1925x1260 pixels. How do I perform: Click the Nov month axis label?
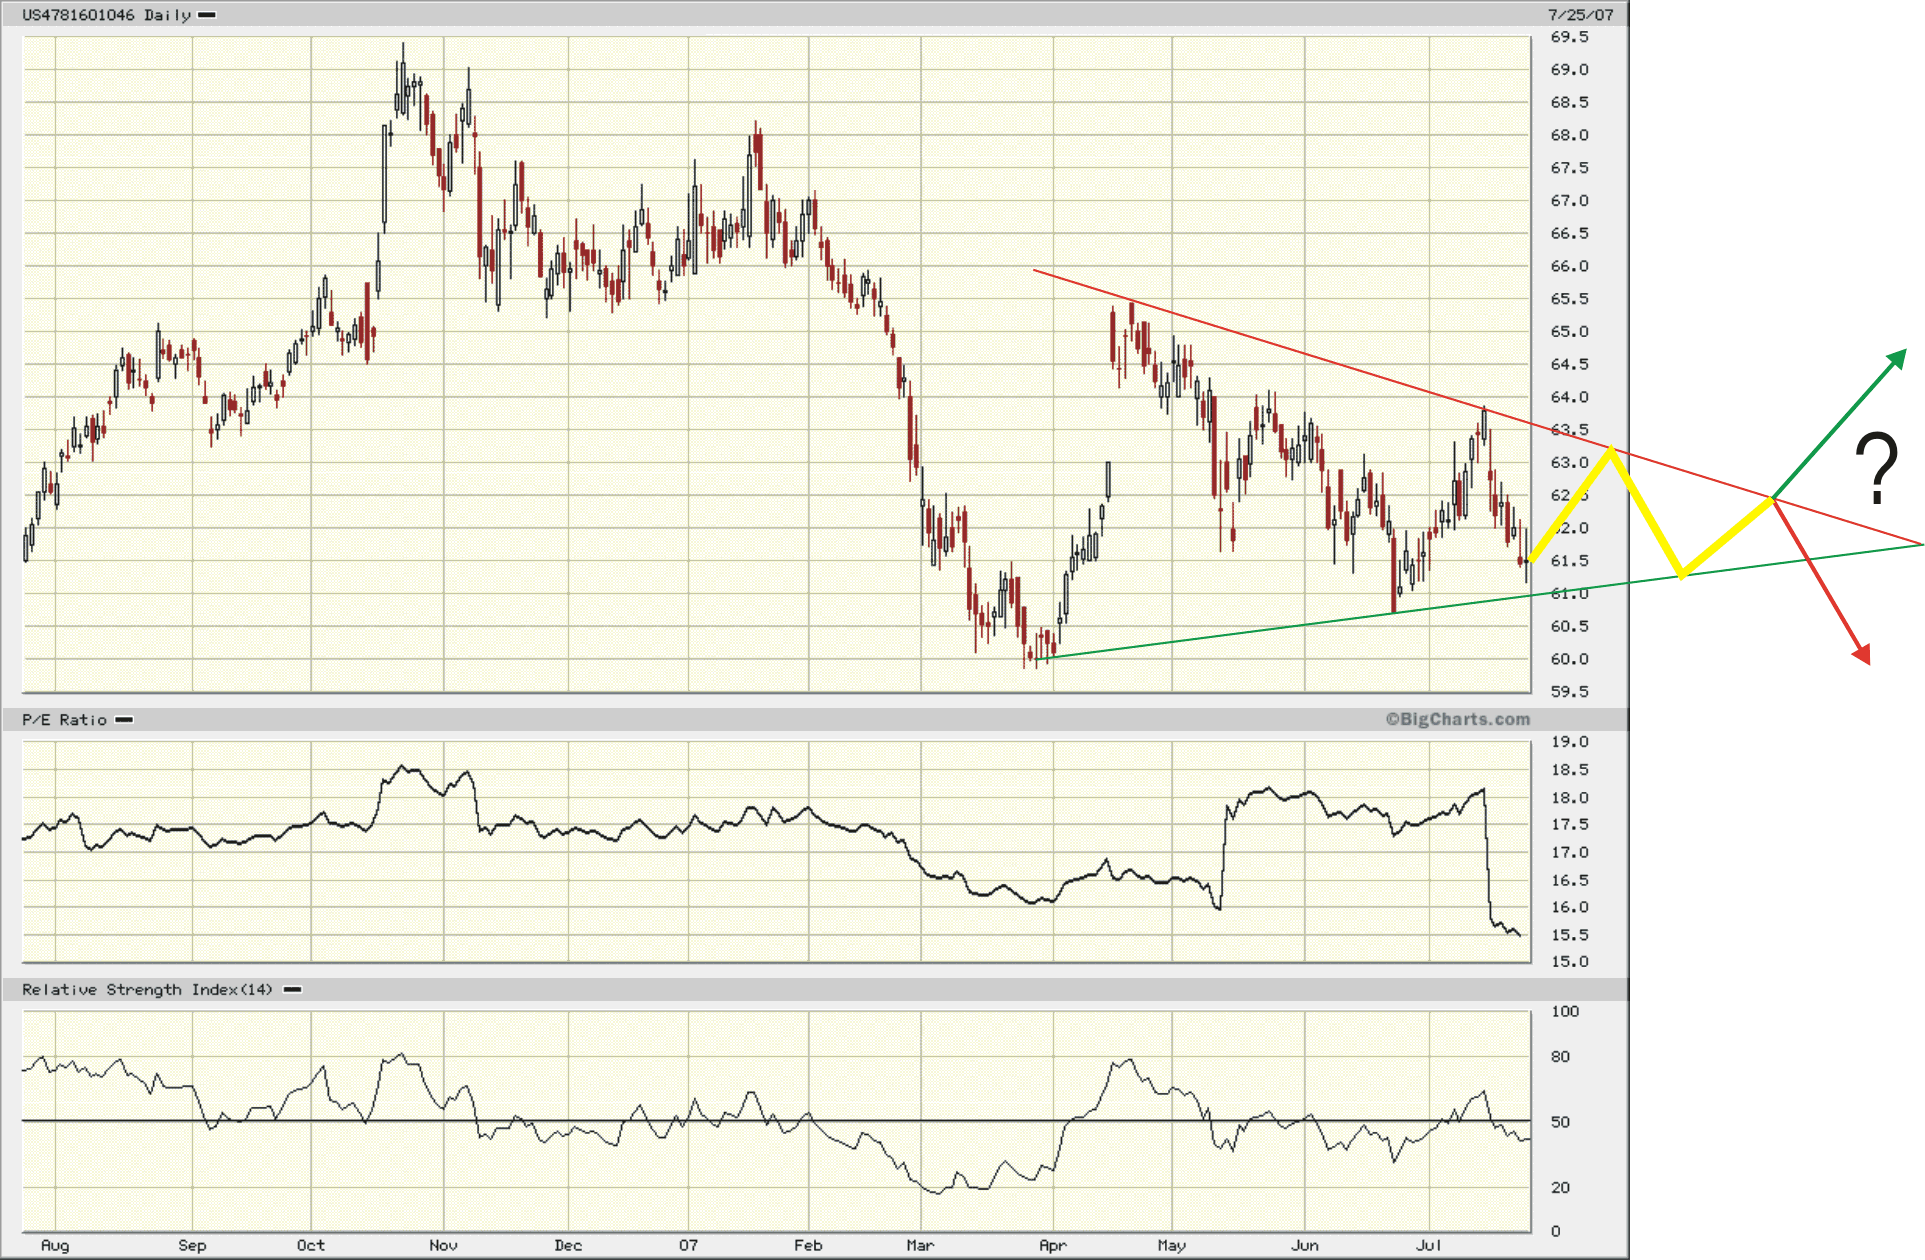(443, 1245)
